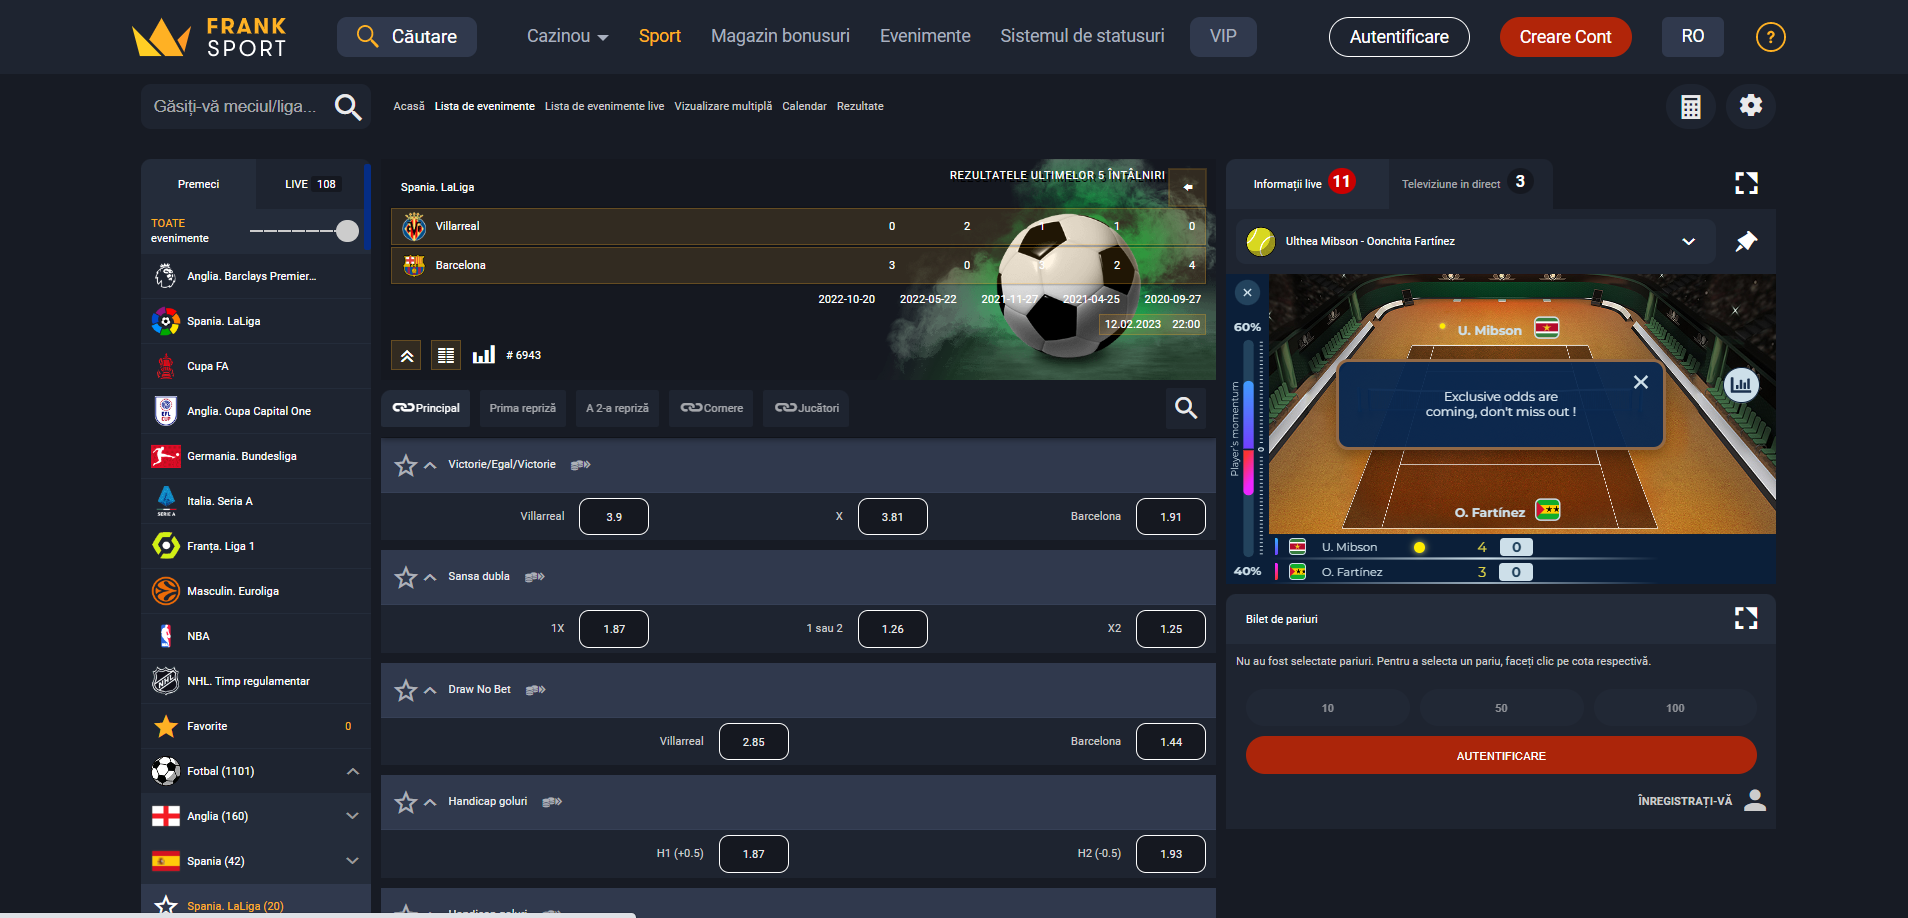The width and height of the screenshot is (1908, 918).
Task: Click the registration user icon
Action: [1755, 800]
